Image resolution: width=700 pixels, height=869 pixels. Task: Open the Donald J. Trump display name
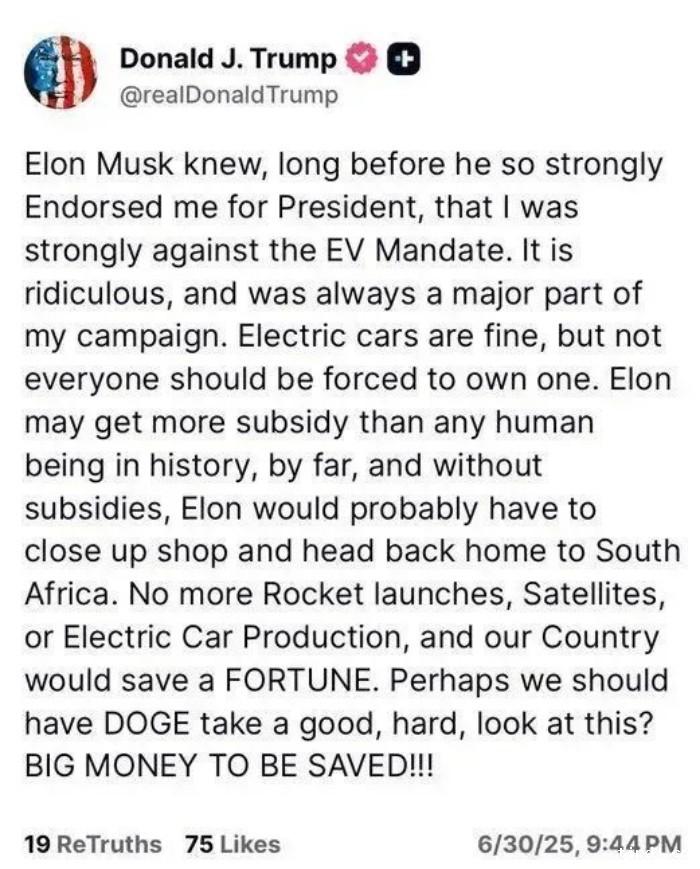(228, 59)
